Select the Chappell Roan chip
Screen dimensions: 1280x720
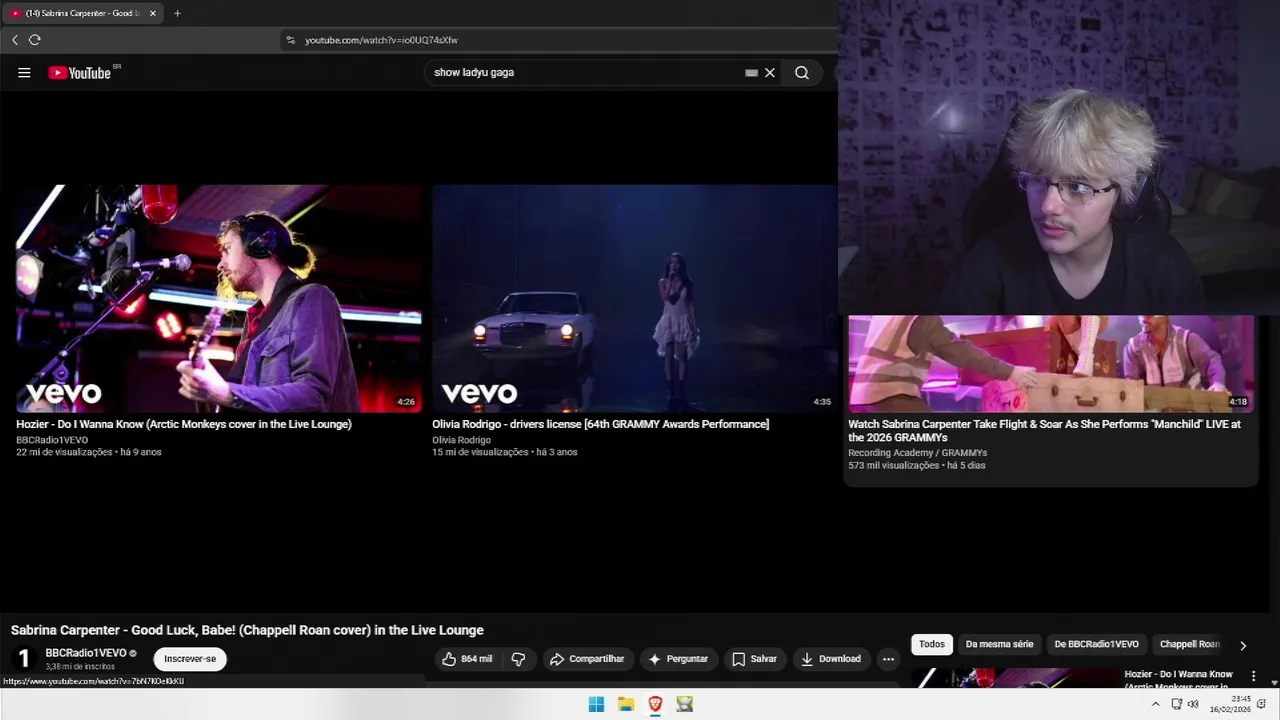click(x=1189, y=645)
